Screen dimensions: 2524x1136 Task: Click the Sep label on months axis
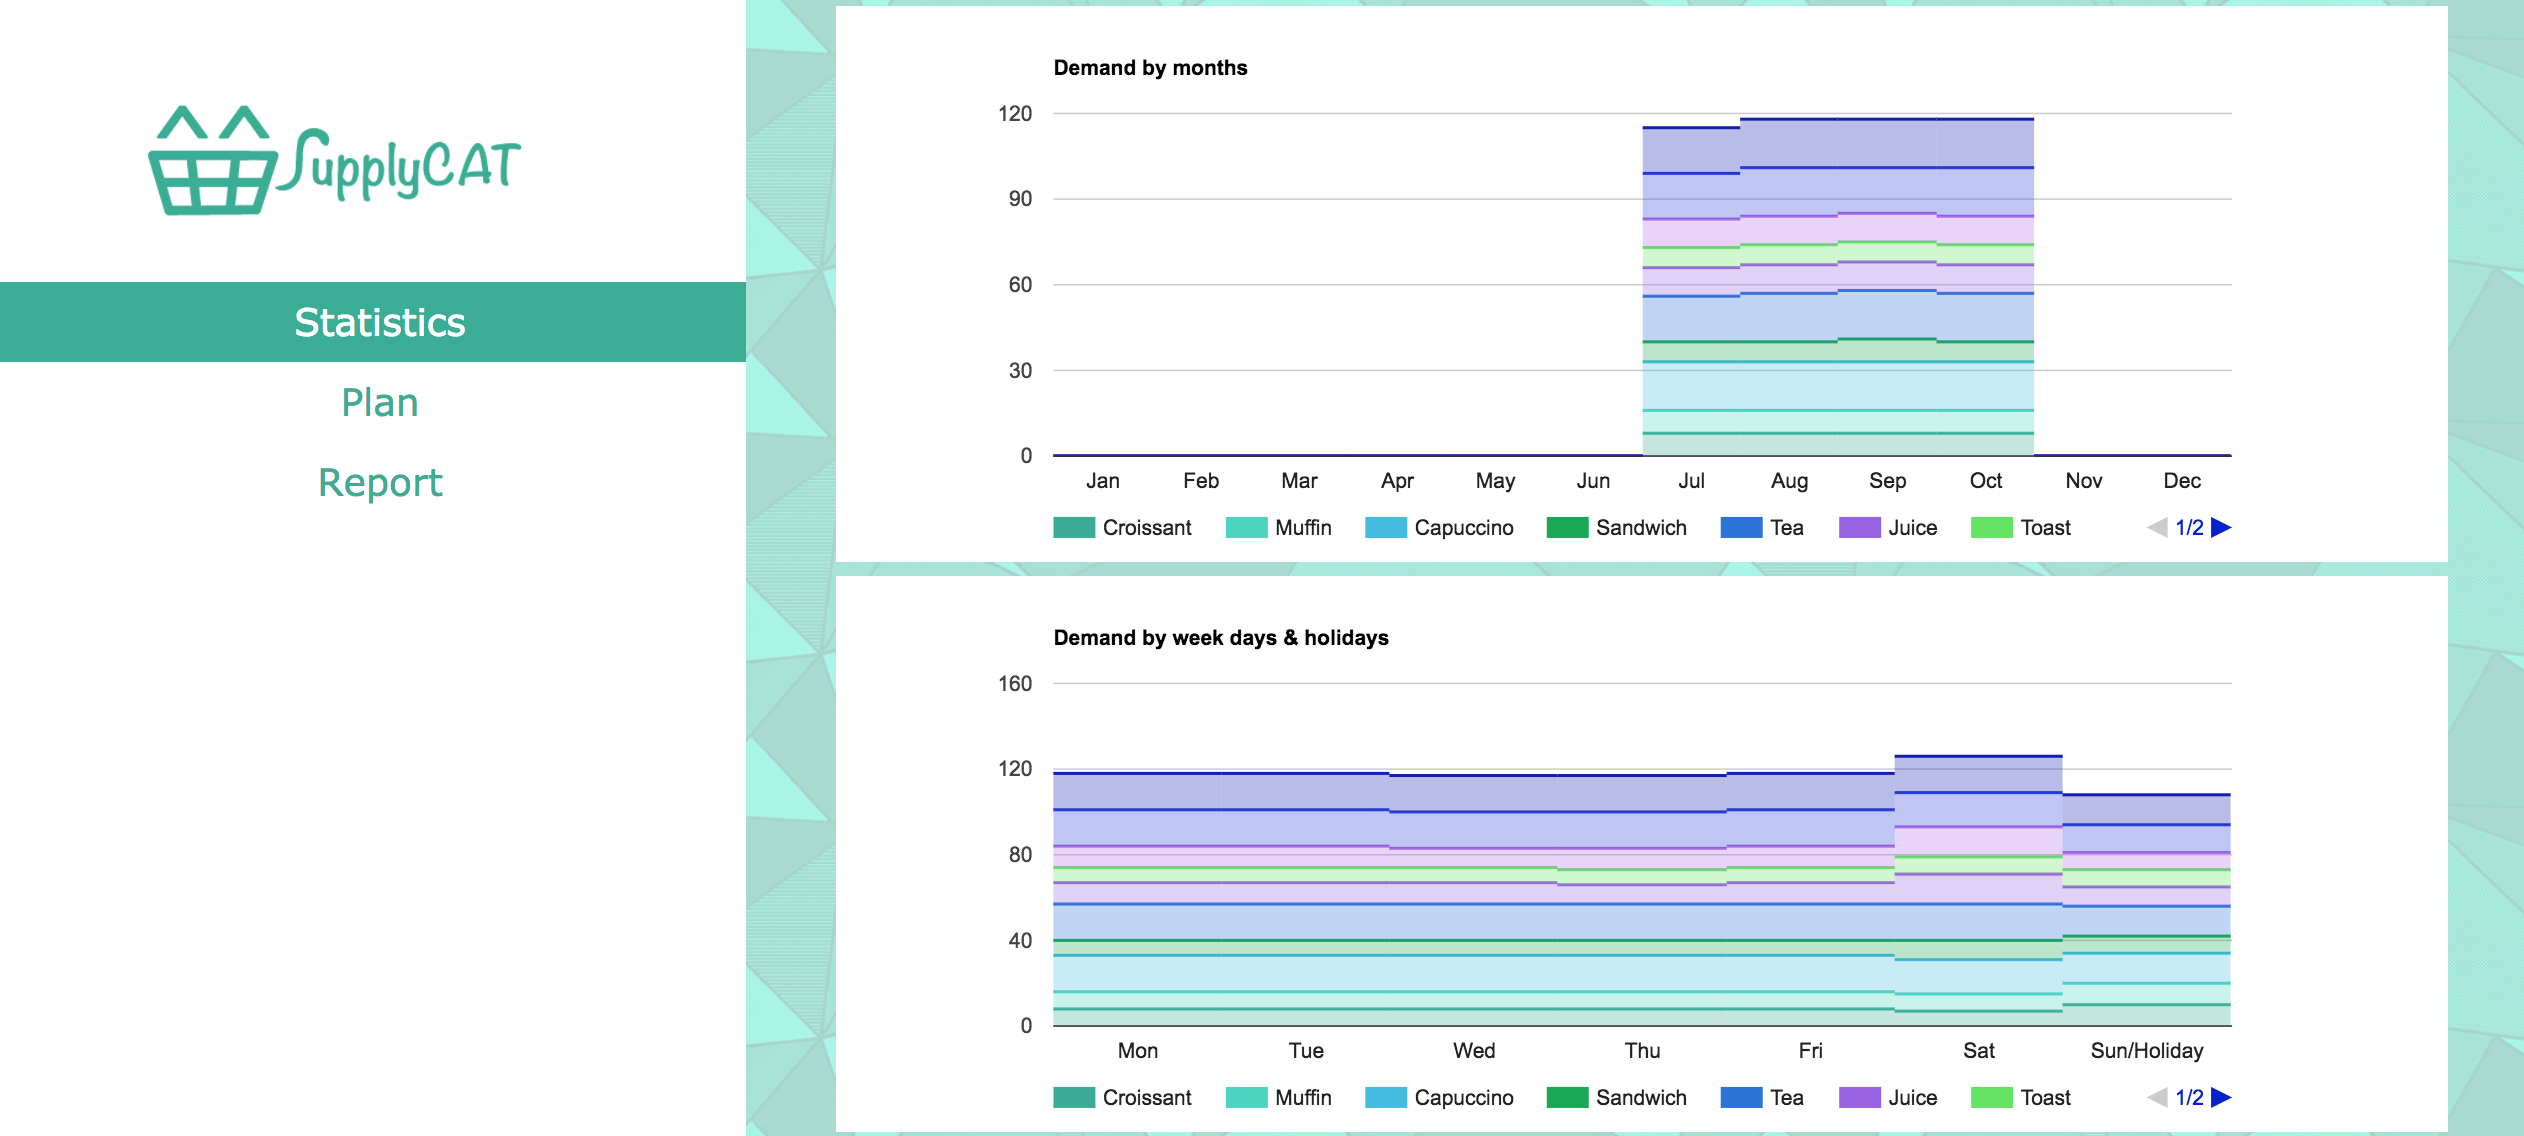coord(1887,481)
